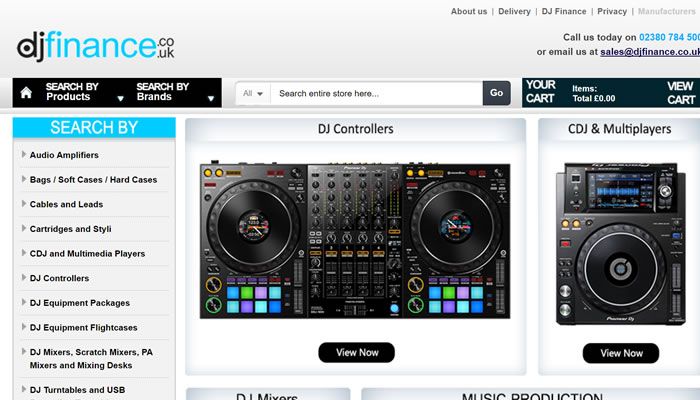Open the DJ Finance top link
Image resolution: width=700 pixels, height=400 pixels.
point(564,12)
